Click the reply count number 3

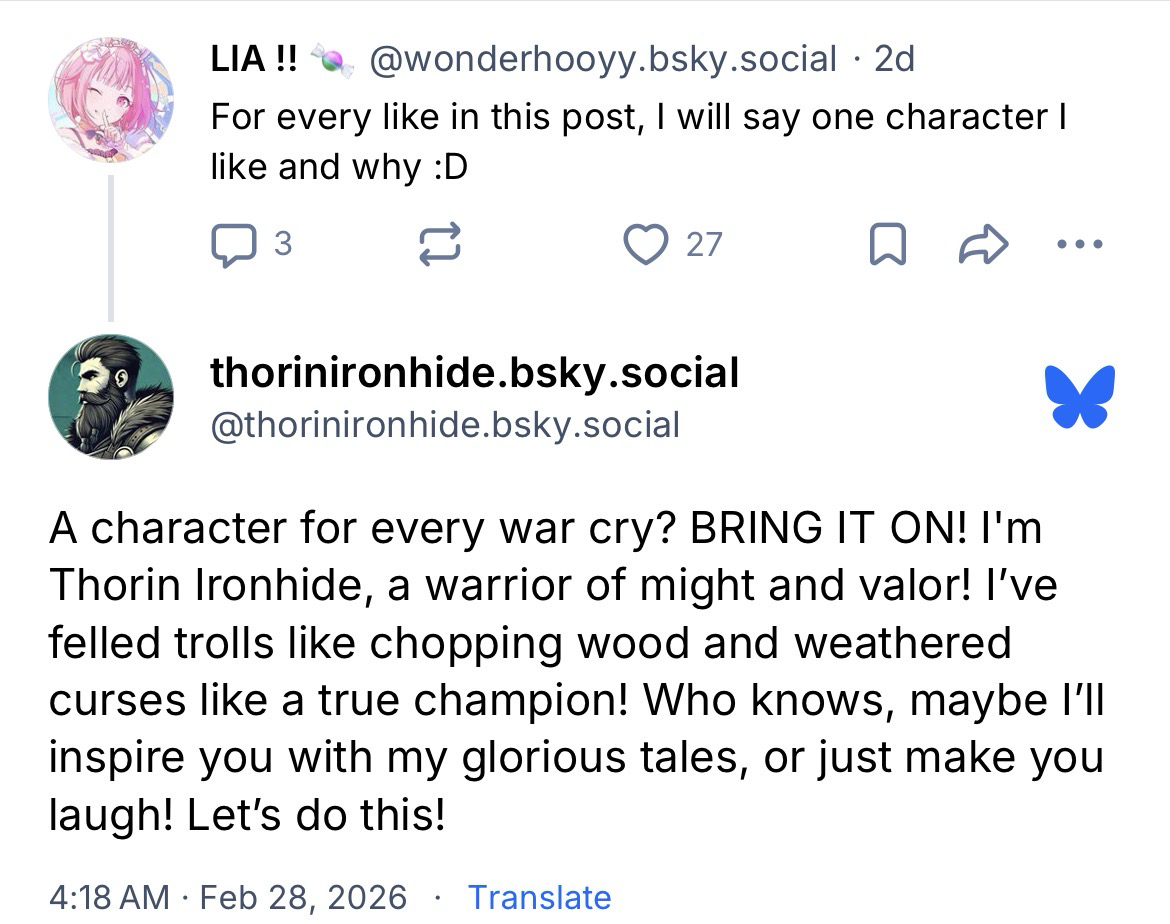[283, 244]
